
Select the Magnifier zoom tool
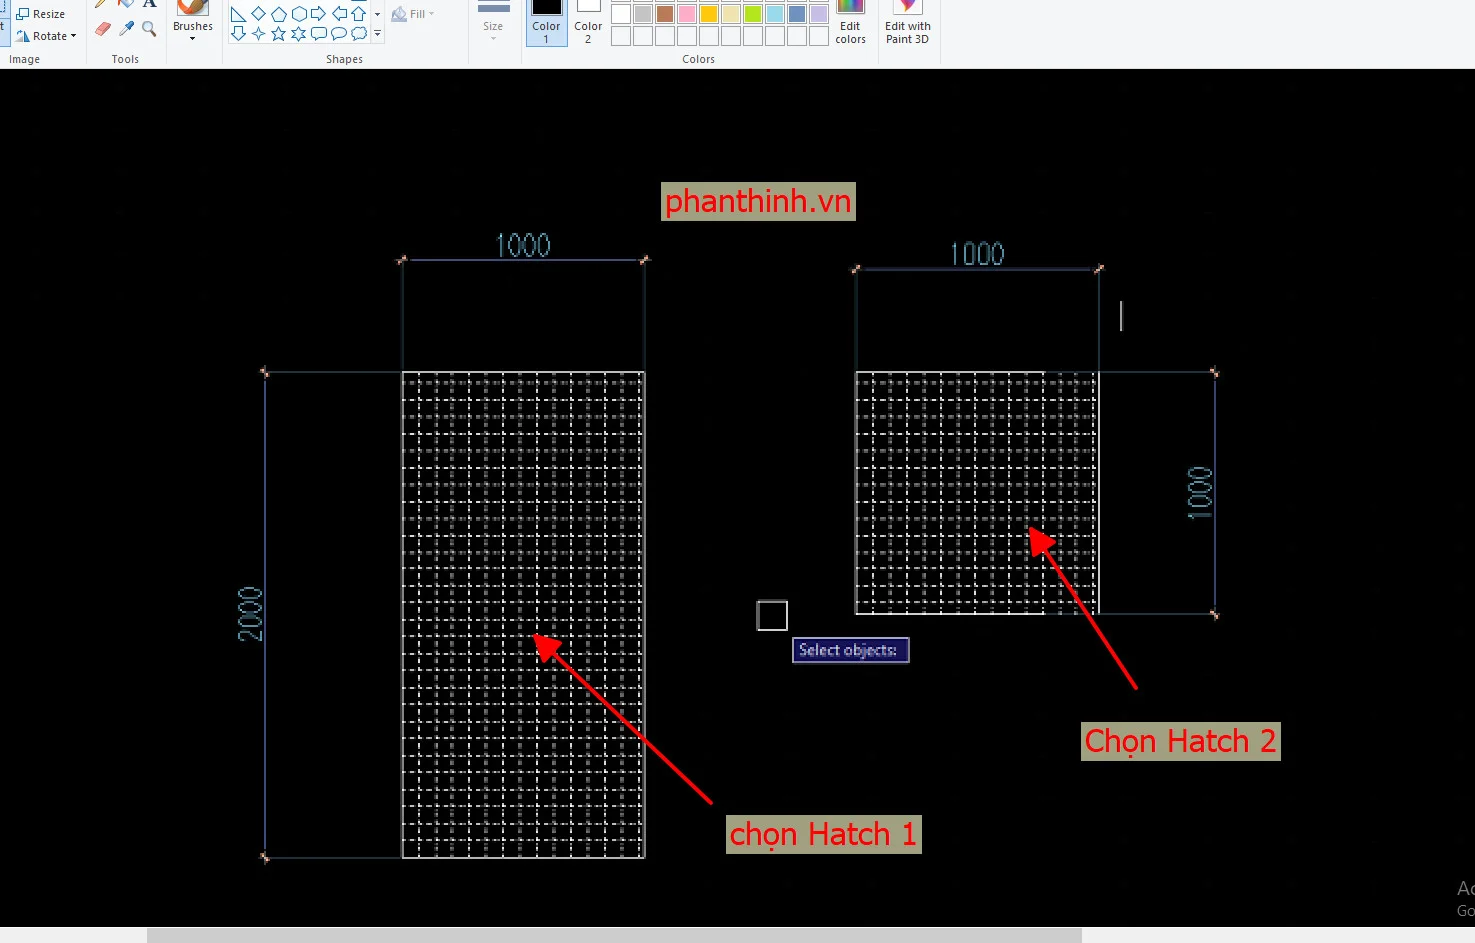[x=149, y=29]
